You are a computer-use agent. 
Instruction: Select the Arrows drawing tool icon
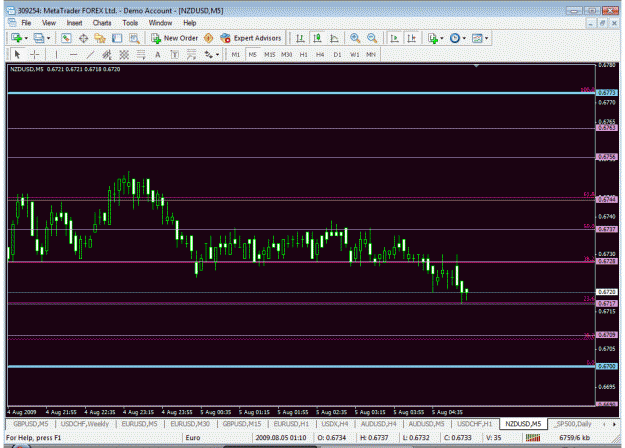(208, 55)
